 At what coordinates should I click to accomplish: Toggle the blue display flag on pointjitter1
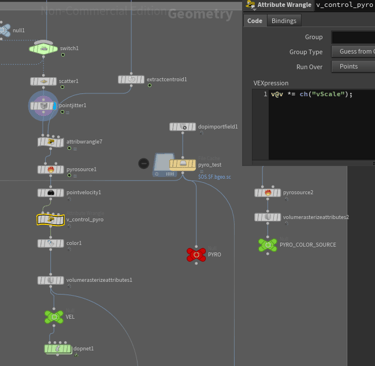click(x=55, y=106)
